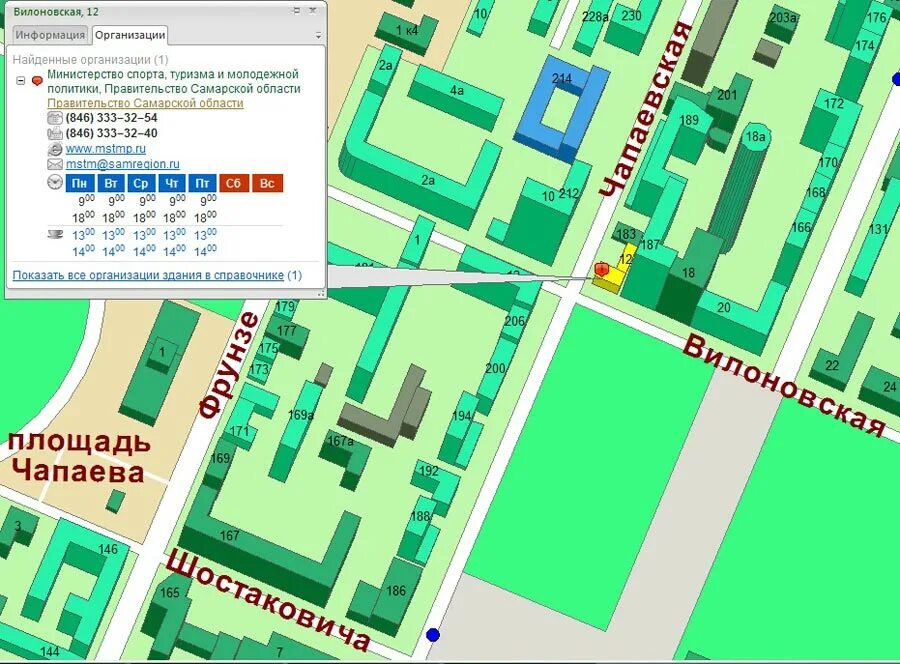900x664 pixels.
Task: Close the Вилоновская, 12 info panel
Action: tap(313, 10)
